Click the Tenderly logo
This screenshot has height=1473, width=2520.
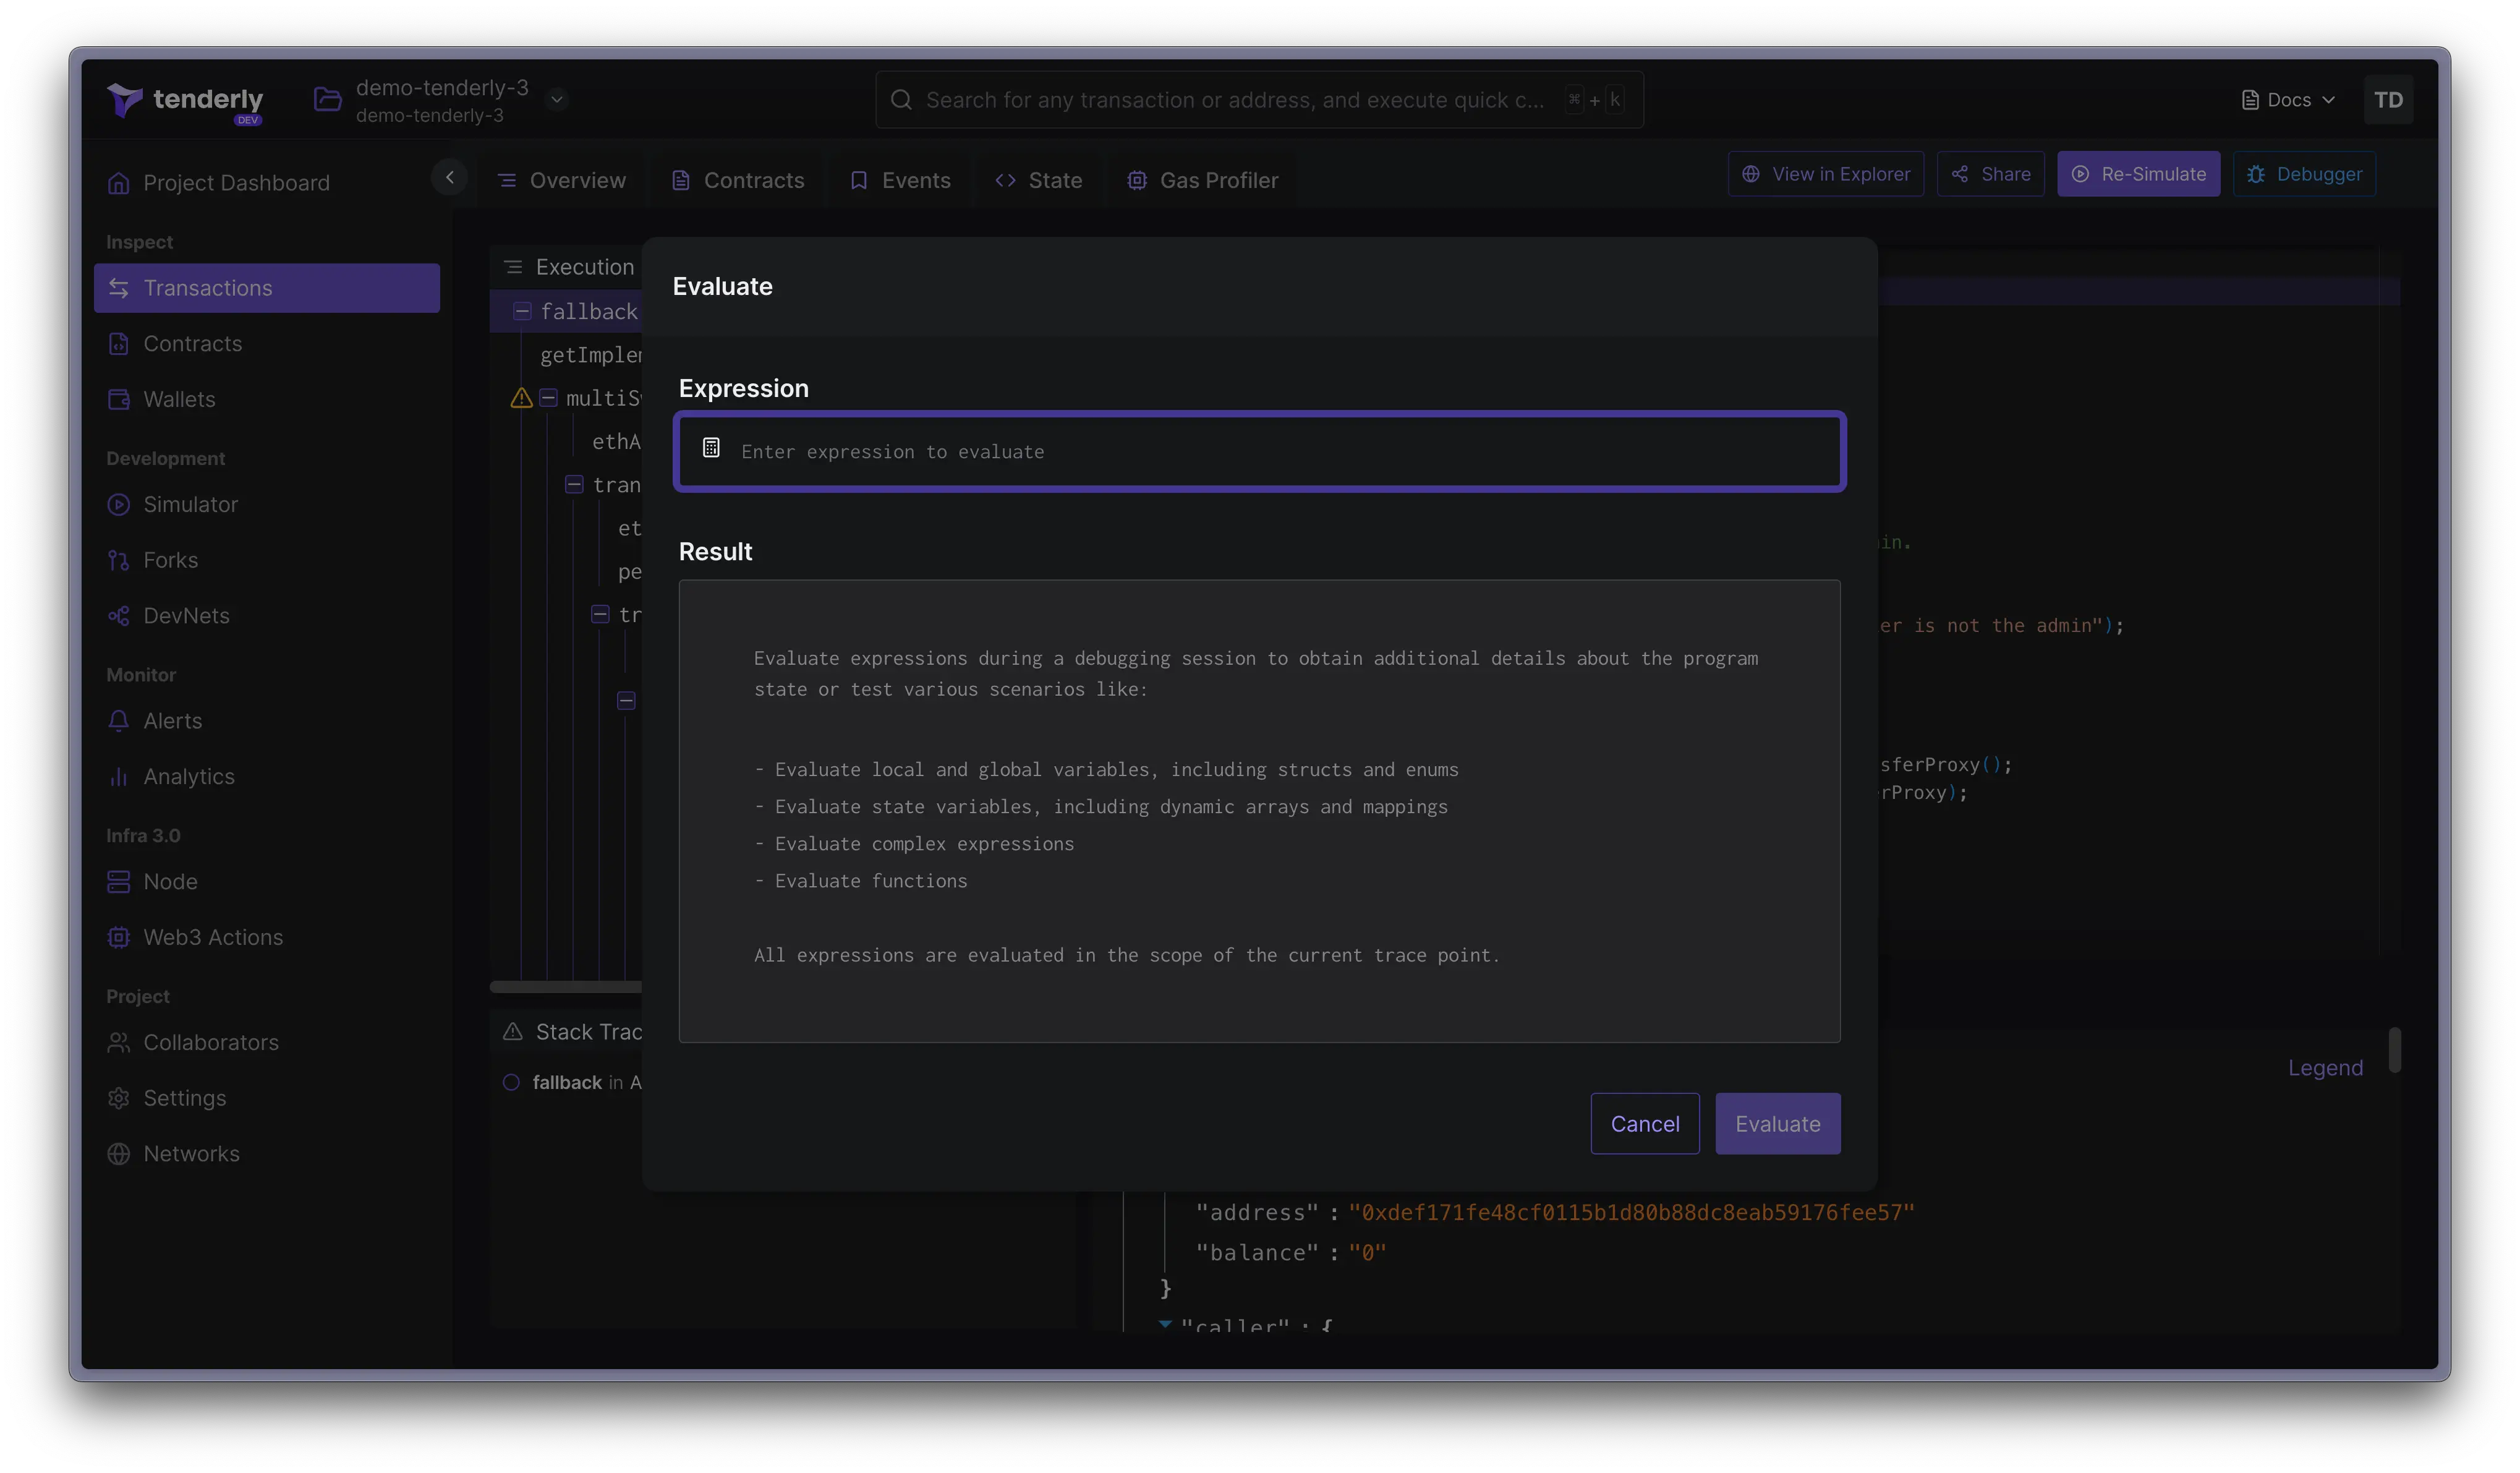click(x=185, y=101)
